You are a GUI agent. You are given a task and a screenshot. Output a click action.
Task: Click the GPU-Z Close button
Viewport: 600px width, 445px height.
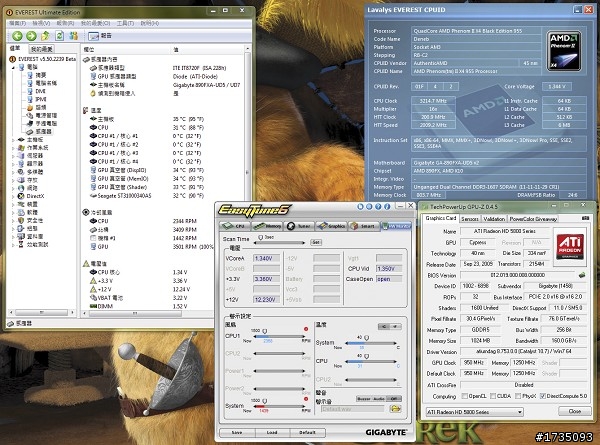(x=574, y=411)
